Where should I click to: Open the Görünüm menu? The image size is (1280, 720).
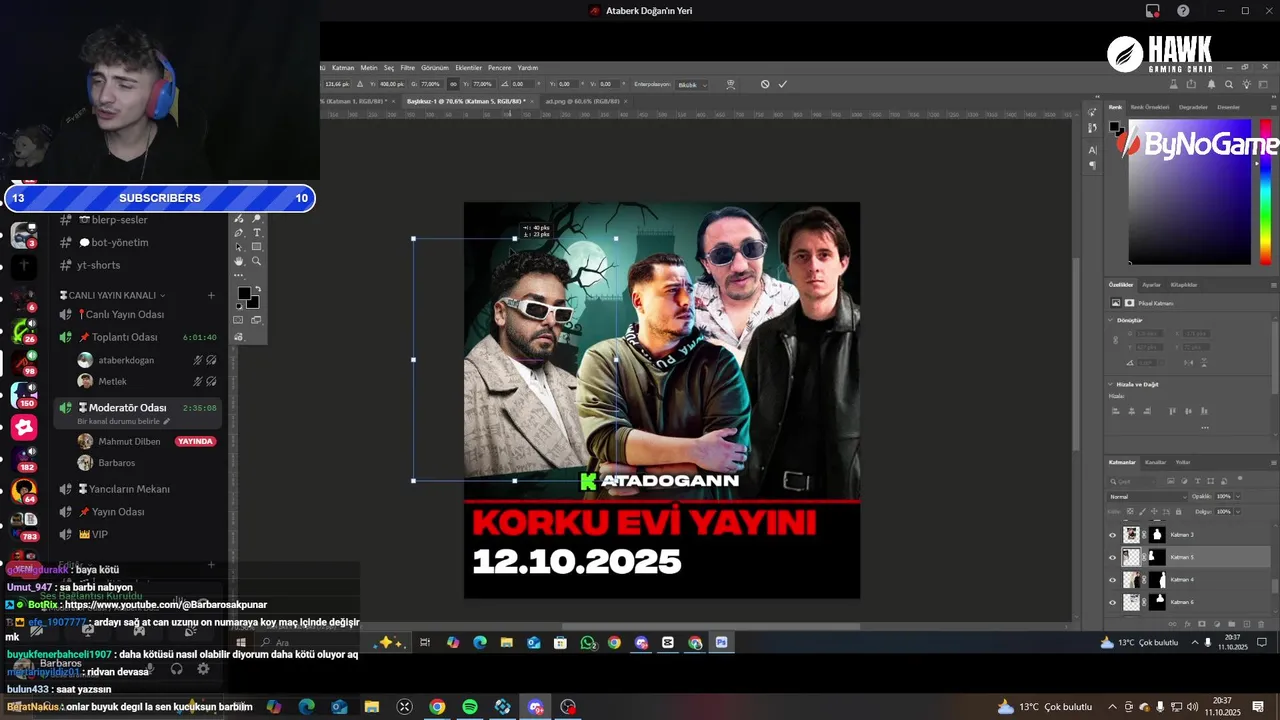click(x=435, y=68)
